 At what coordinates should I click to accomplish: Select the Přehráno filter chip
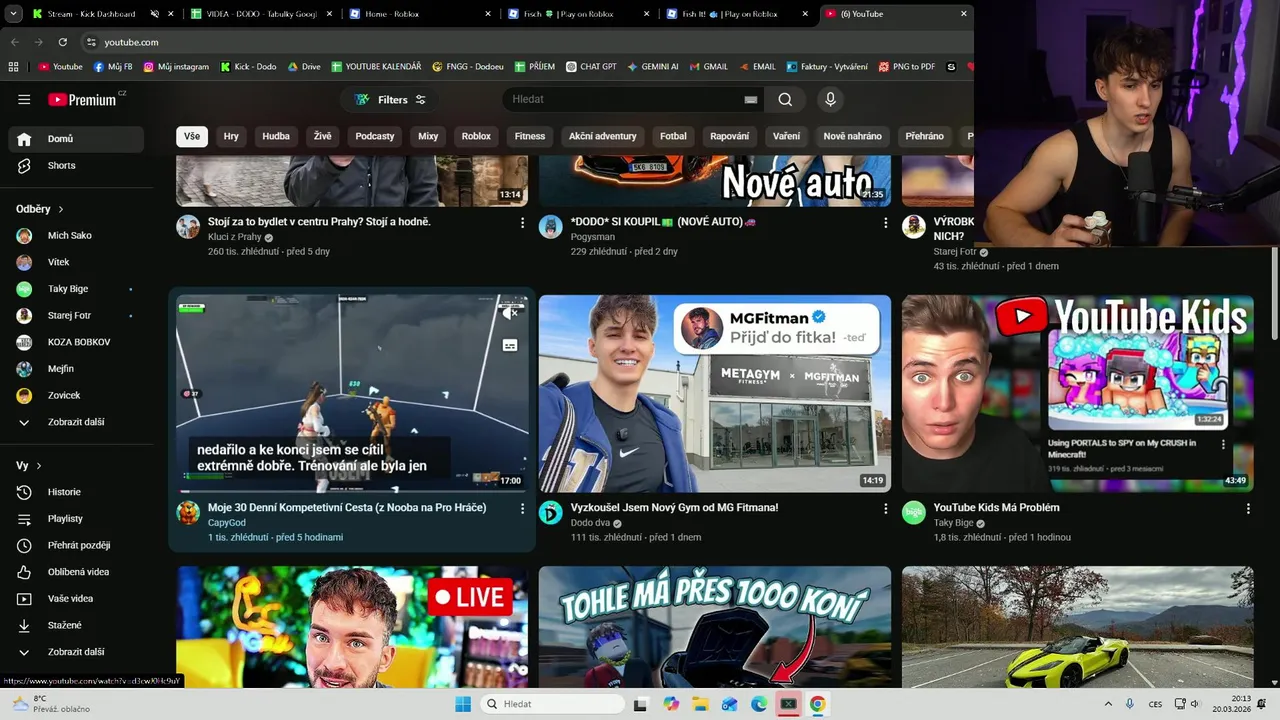click(924, 136)
